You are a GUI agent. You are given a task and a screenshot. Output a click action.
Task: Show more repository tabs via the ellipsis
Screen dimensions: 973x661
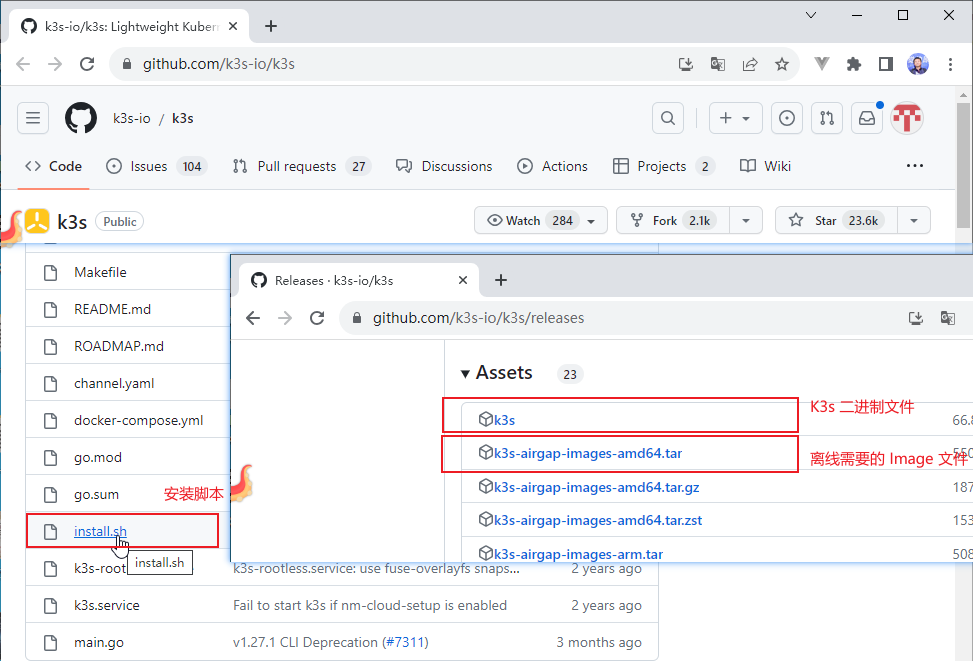click(x=915, y=166)
